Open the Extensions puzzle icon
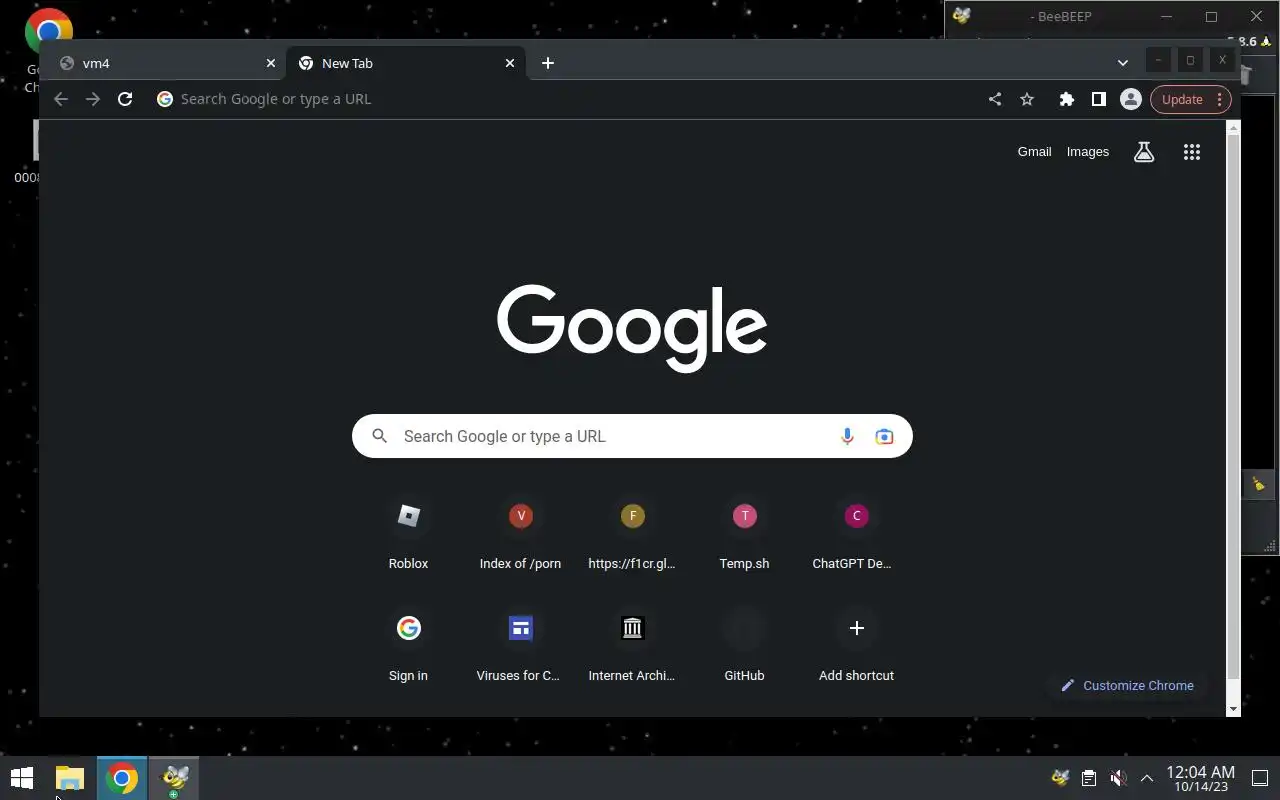1280x800 pixels. 1067,99
